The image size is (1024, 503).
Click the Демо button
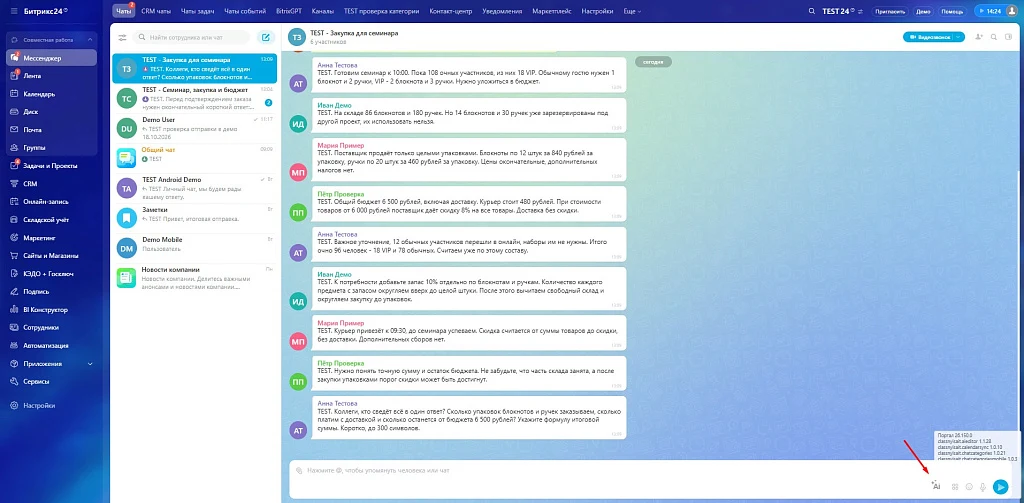[923, 11]
